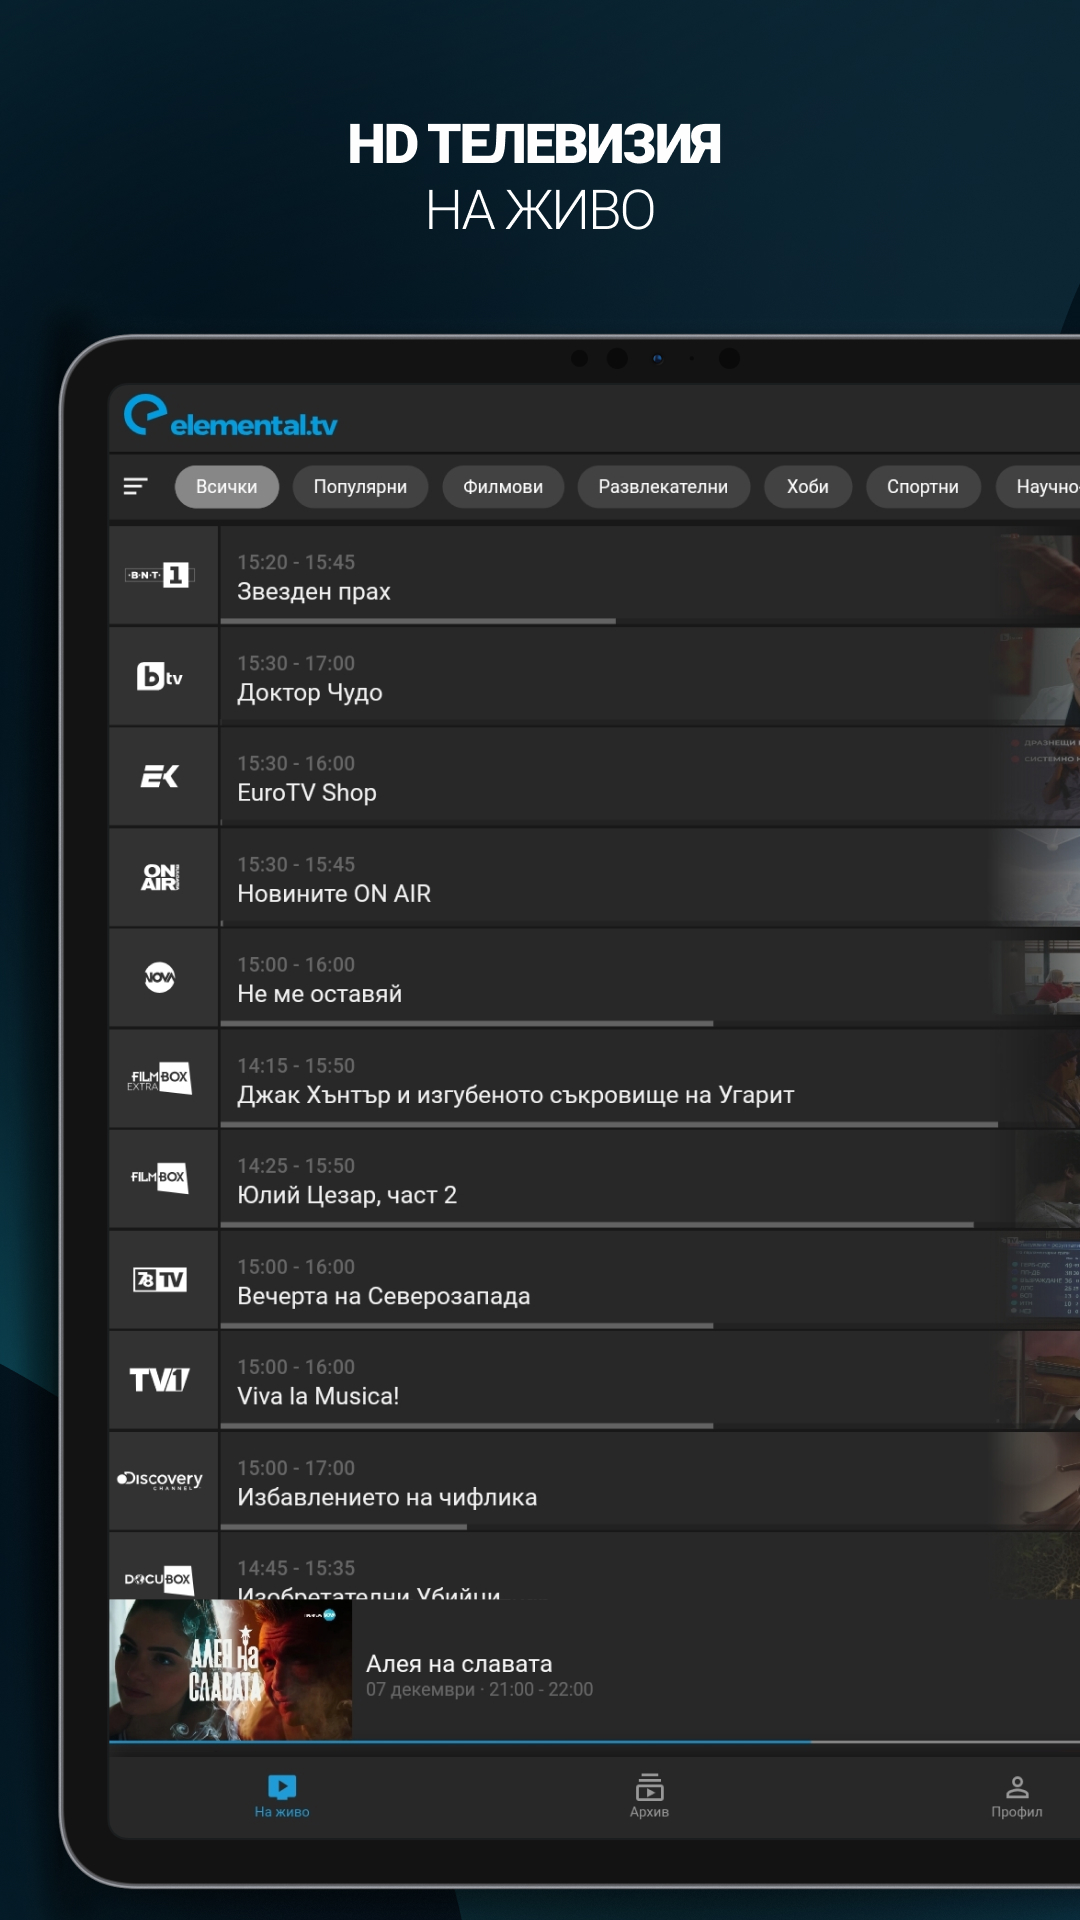Select the TV1 channel logo
This screenshot has height=1920, width=1080.
160,1380
